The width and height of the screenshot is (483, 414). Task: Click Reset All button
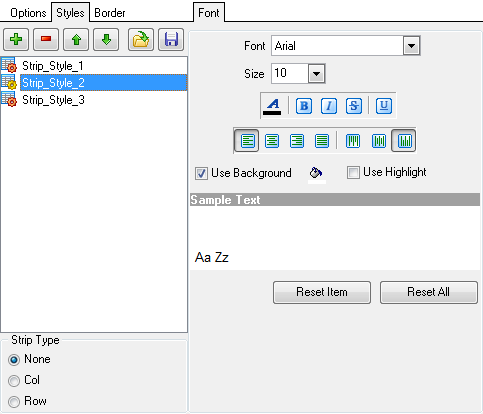(429, 292)
